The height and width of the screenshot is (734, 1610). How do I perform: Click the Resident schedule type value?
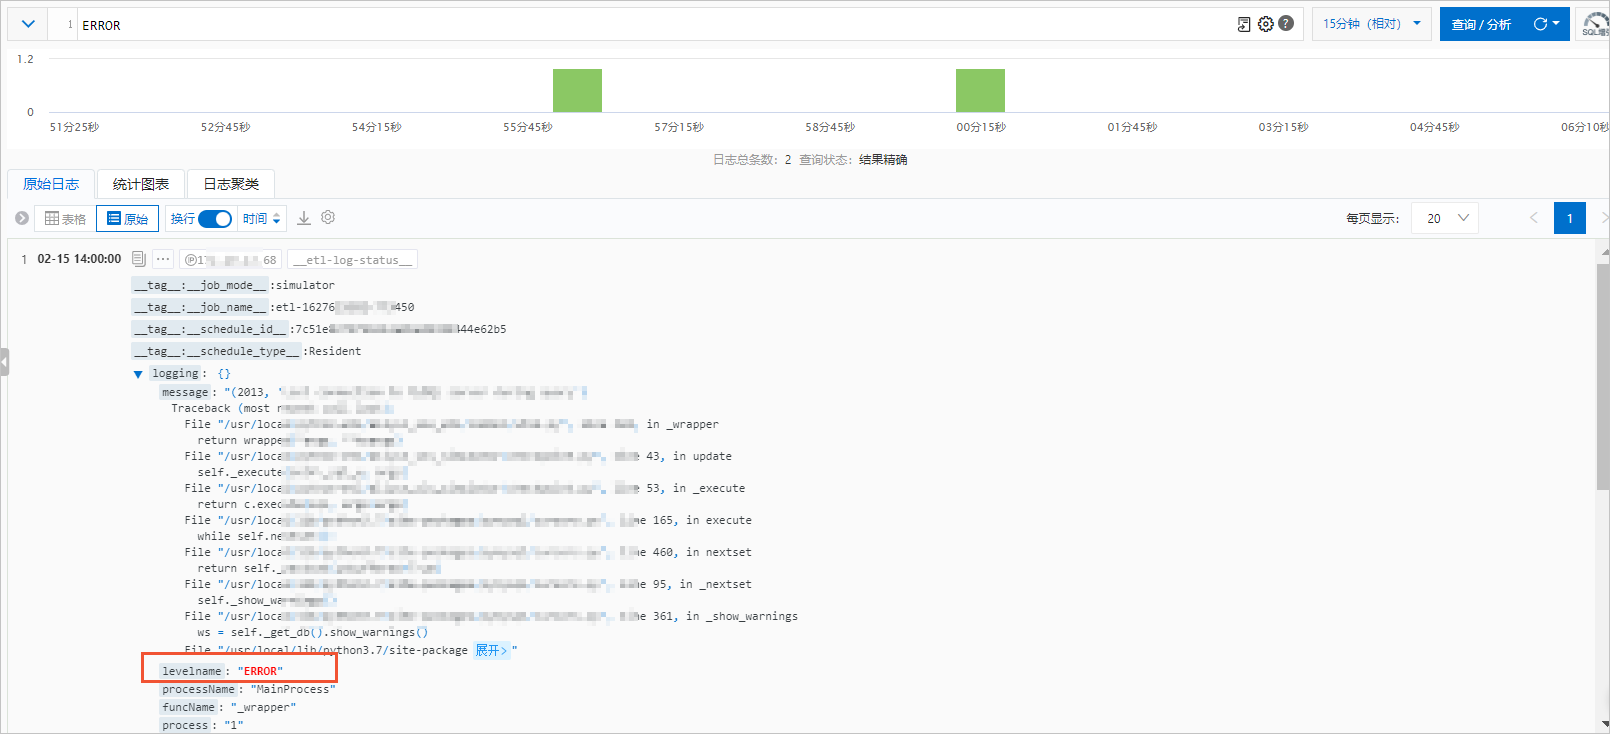pyautogui.click(x=335, y=351)
